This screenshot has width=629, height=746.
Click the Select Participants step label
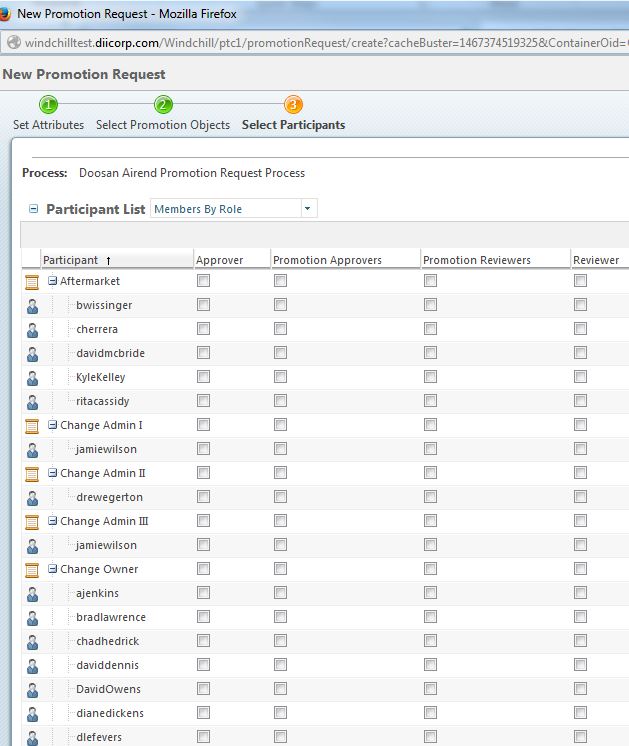(x=294, y=125)
